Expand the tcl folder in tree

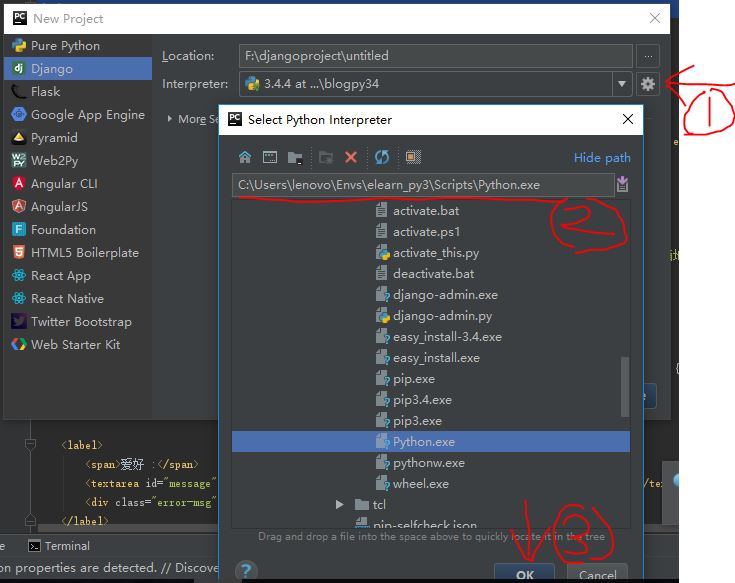click(340, 505)
